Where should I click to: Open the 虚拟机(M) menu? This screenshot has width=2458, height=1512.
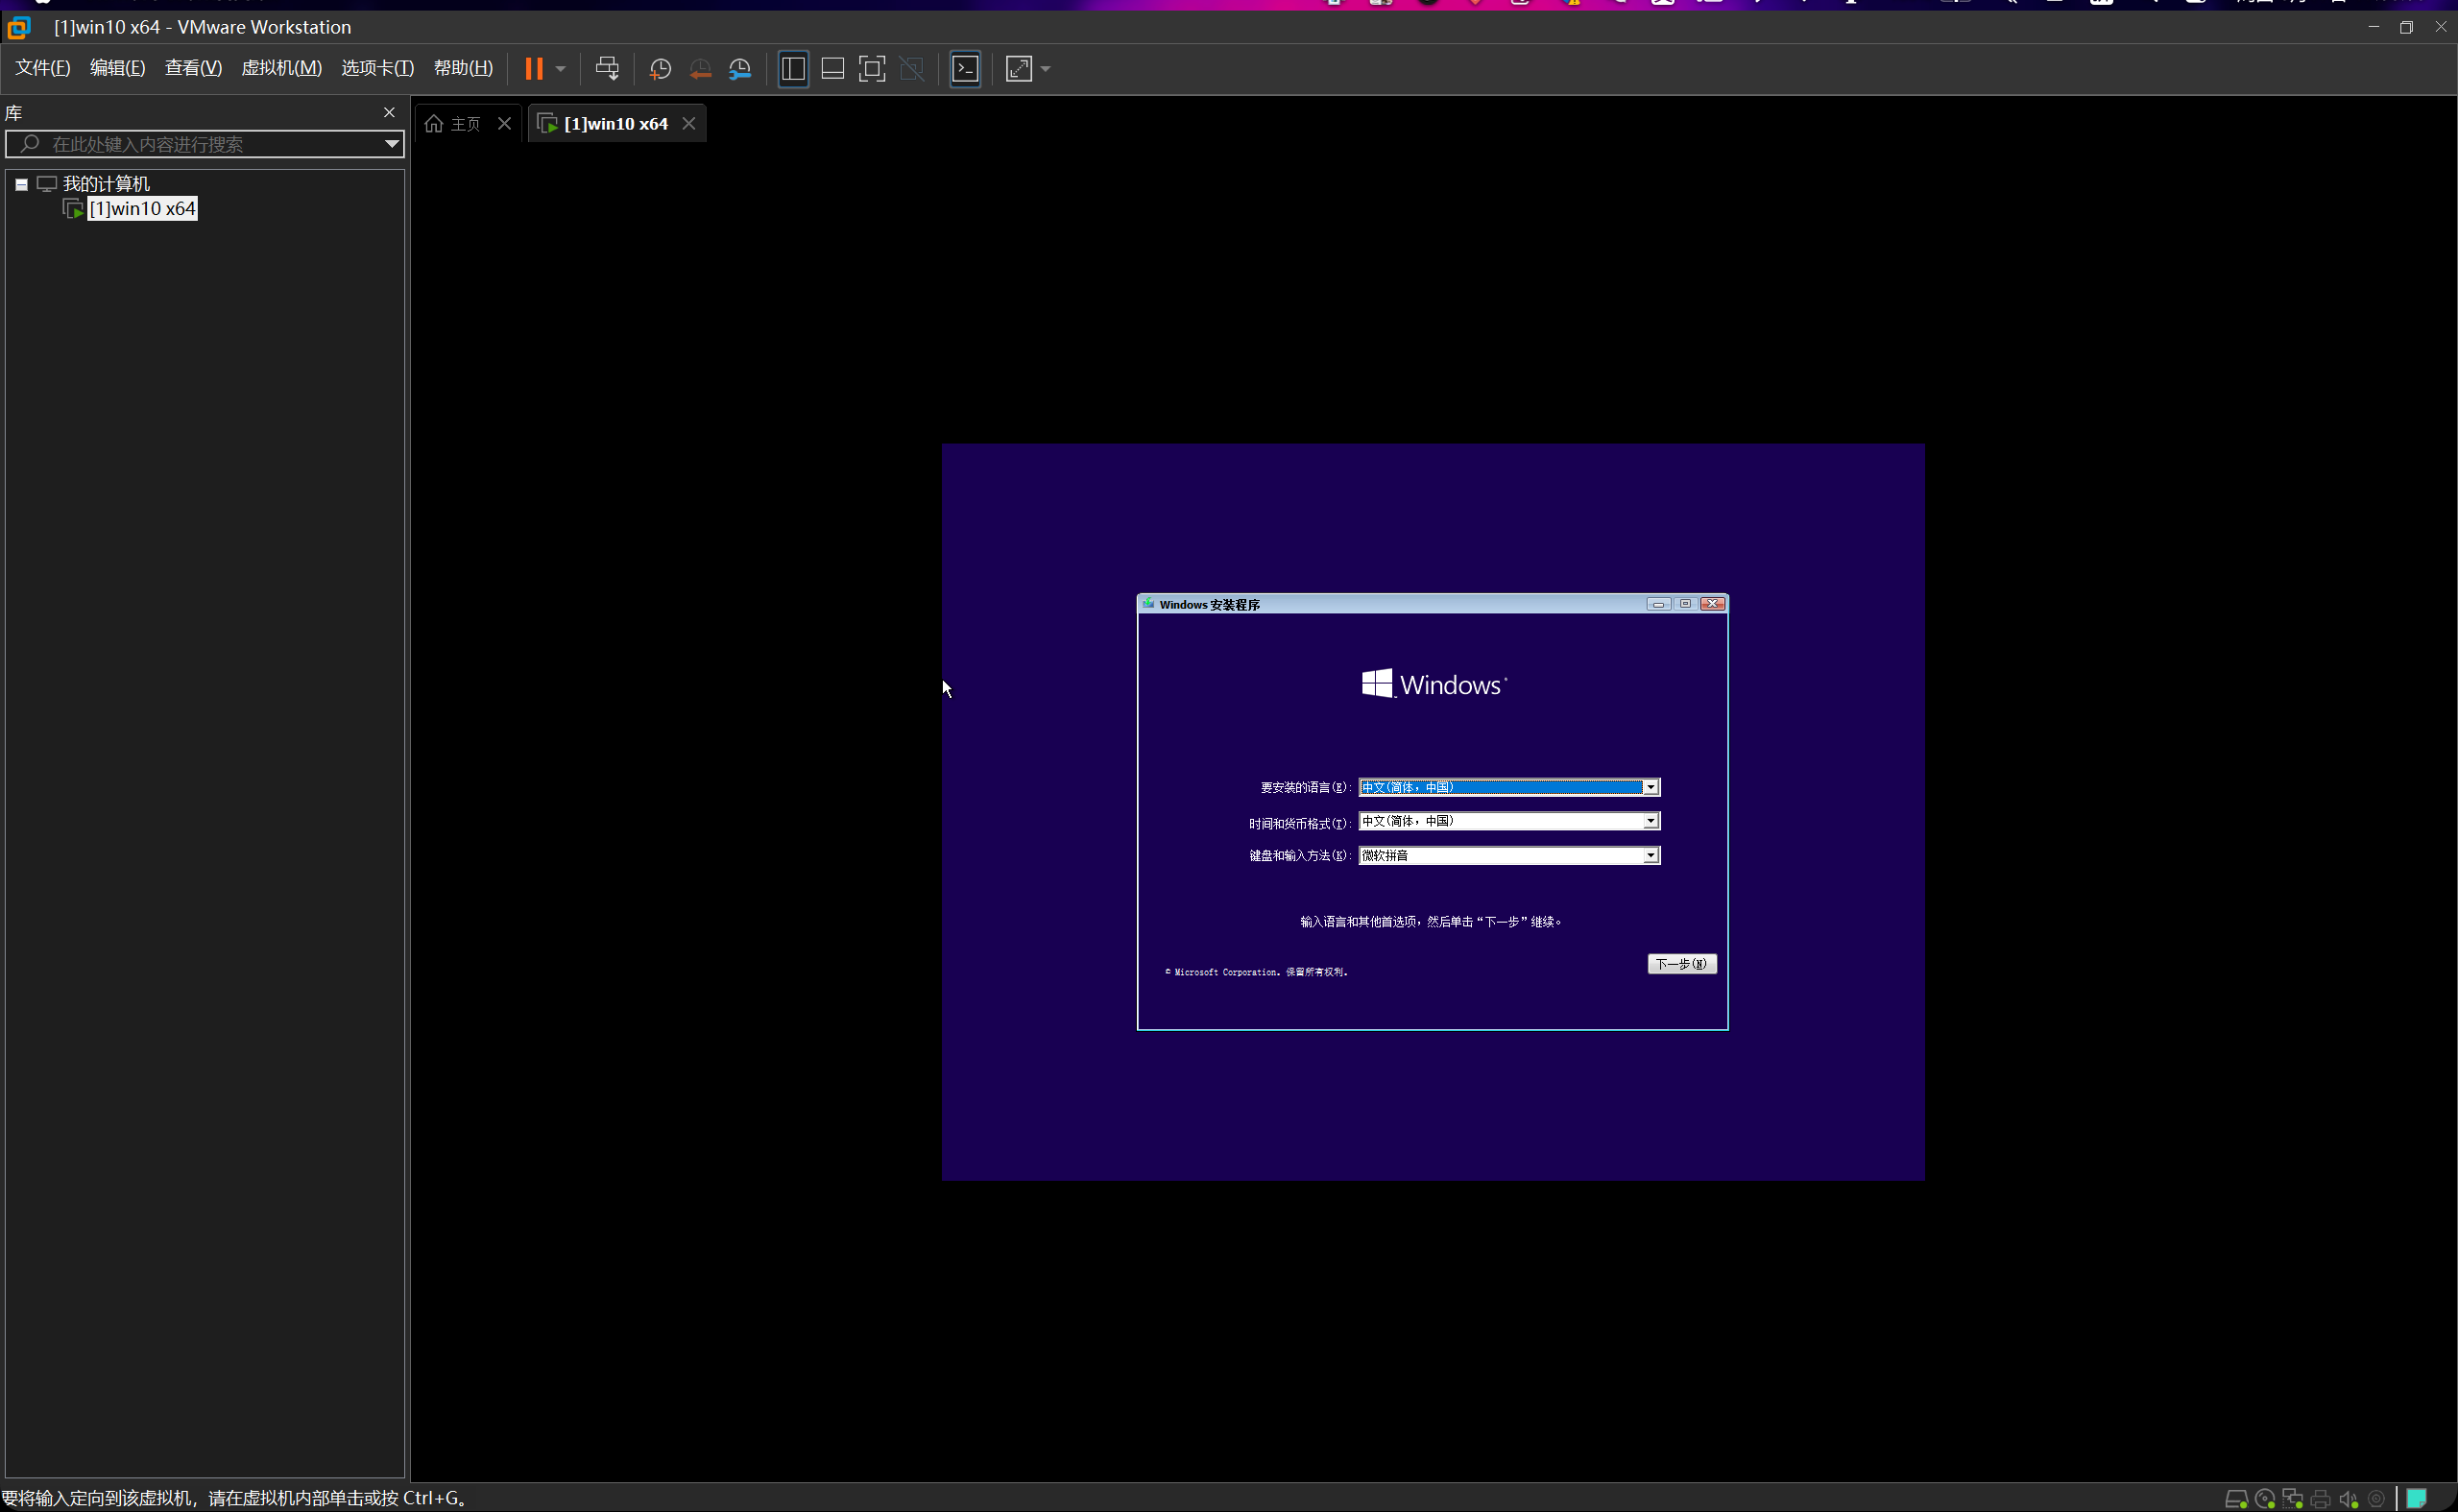[282, 68]
